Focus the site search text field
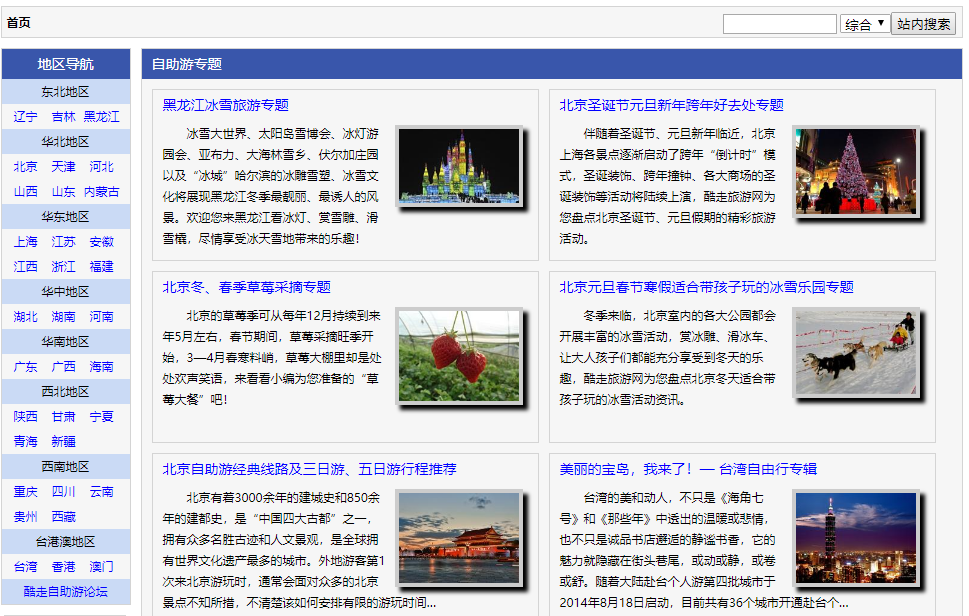The width and height of the screenshot is (969, 616). click(x=779, y=24)
